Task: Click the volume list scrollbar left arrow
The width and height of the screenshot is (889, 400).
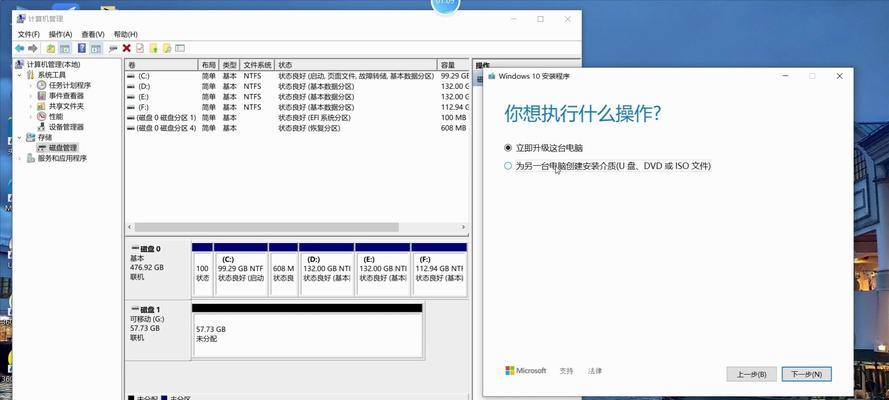Action: pyautogui.click(x=129, y=227)
